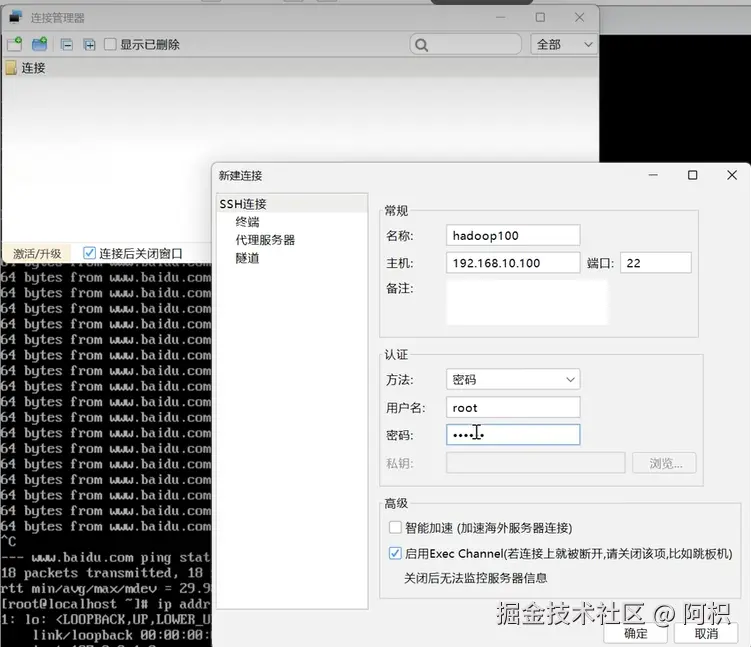This screenshot has width=751, height=647.
Task: Select SSH连接 in the settings tree
Action: coord(243,204)
